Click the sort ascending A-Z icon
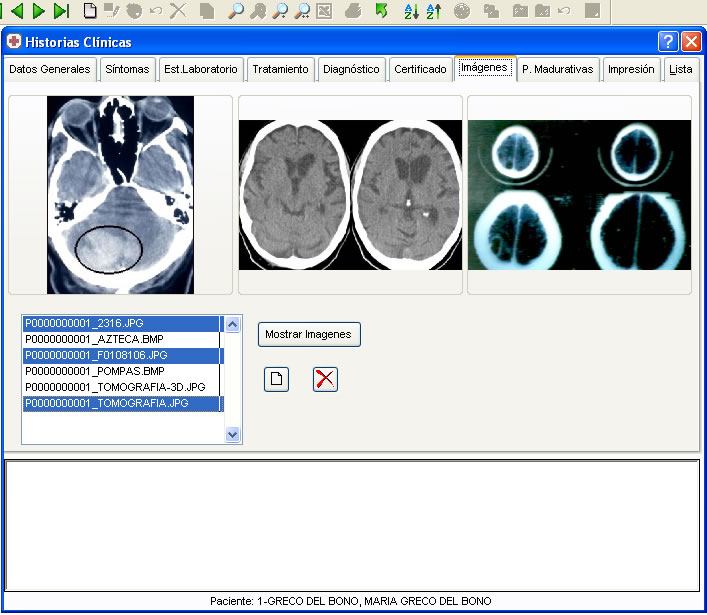The width and height of the screenshot is (707, 615). click(x=411, y=11)
